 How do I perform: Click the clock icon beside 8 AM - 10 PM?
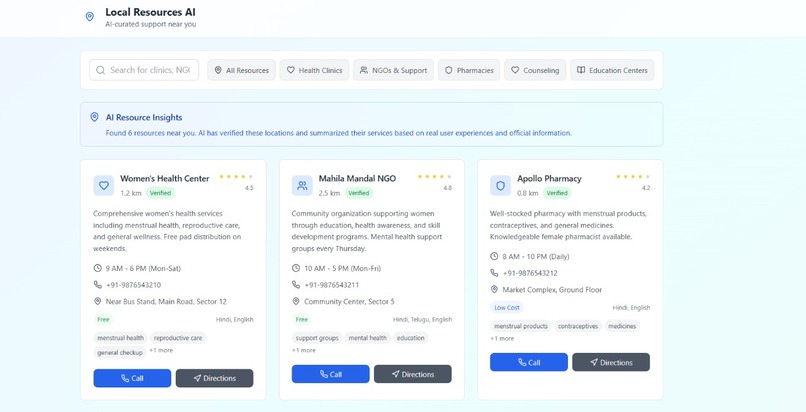494,256
